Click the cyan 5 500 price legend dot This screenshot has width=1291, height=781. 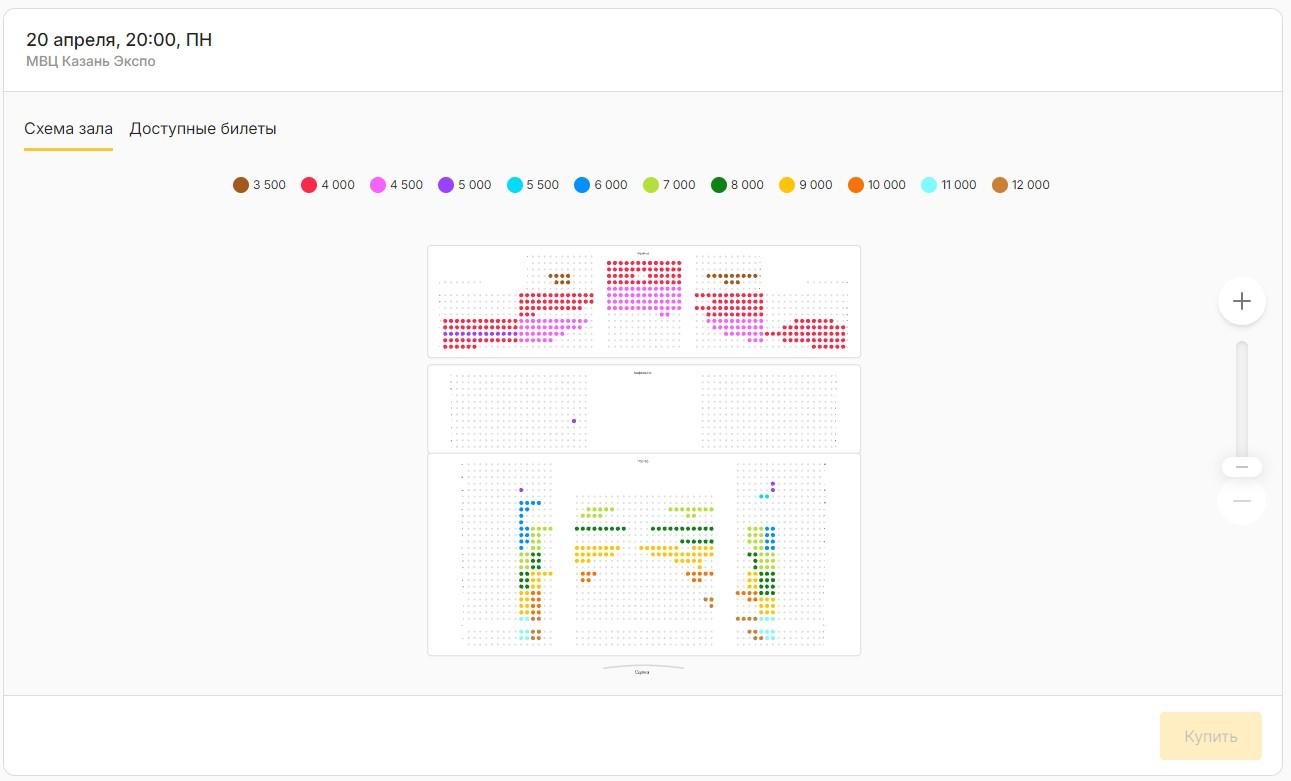(515, 185)
